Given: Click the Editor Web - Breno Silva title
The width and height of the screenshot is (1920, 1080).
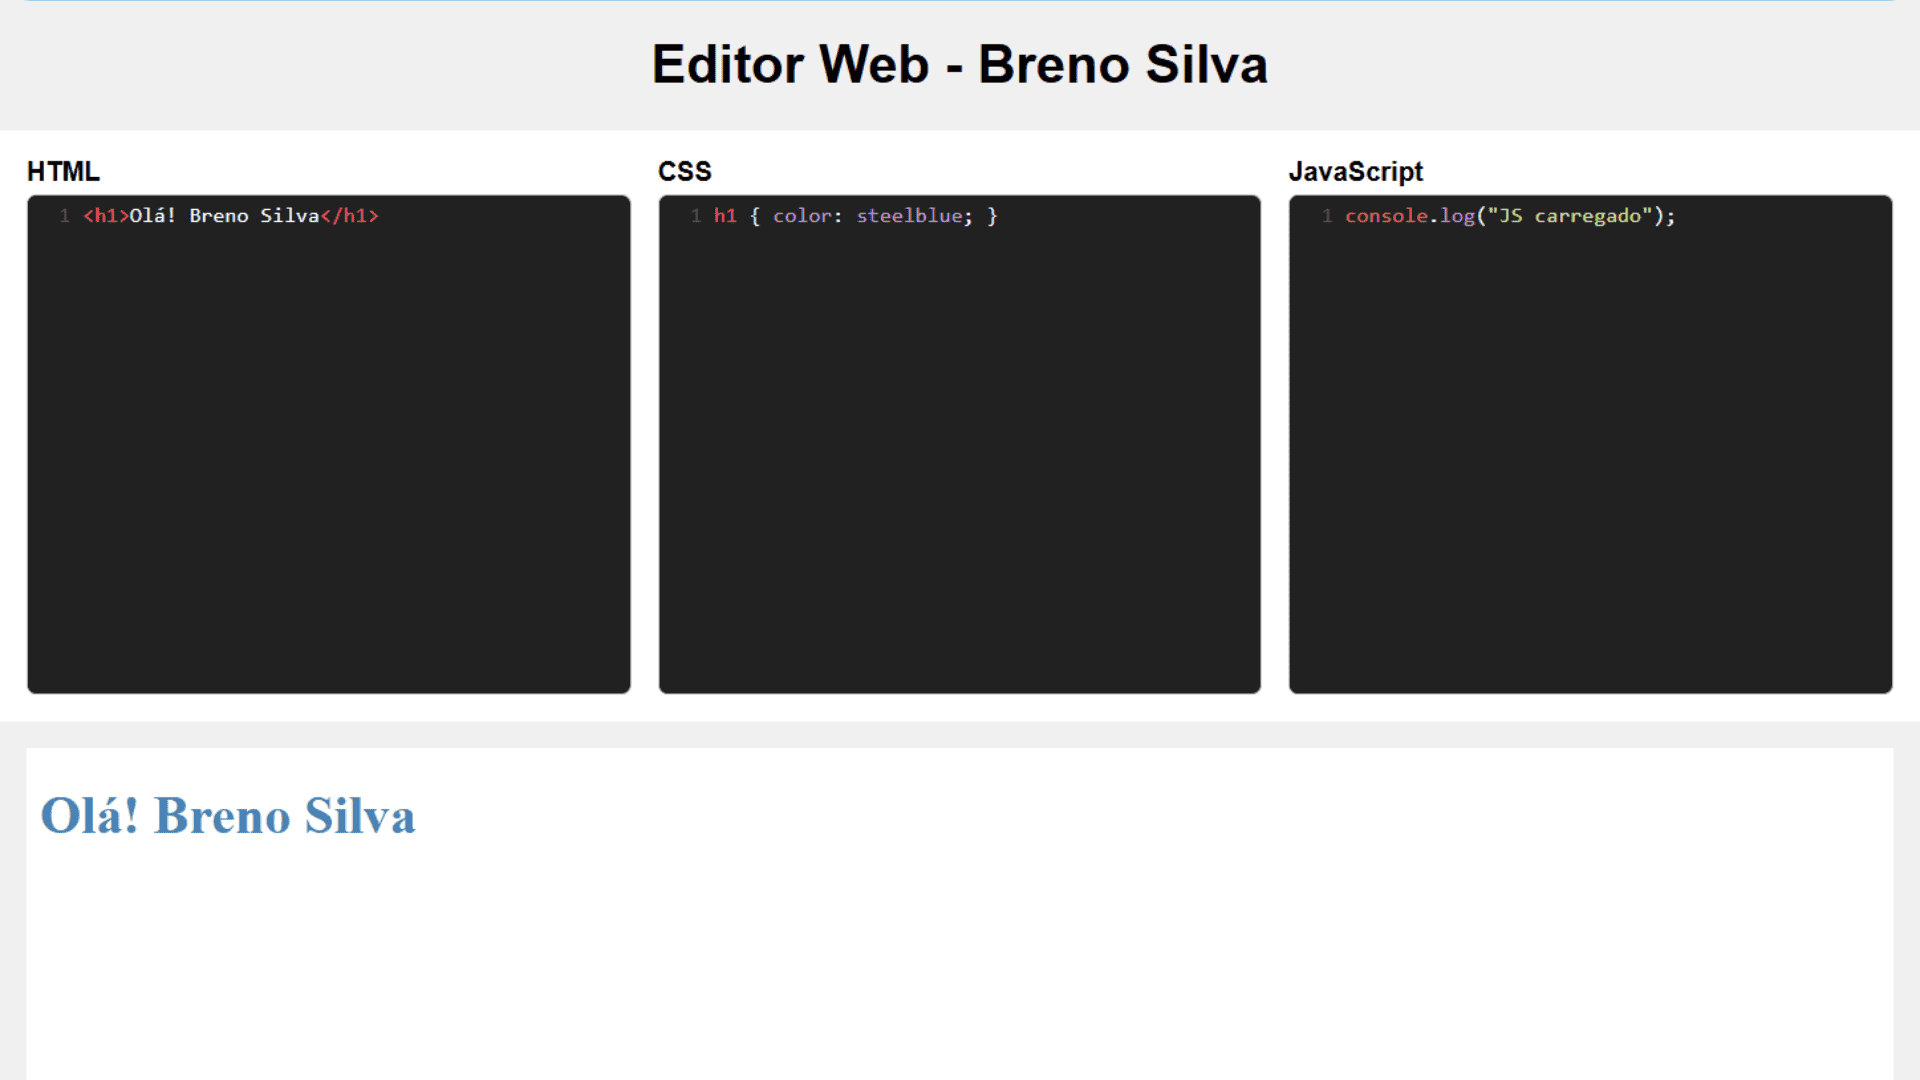Looking at the screenshot, I should click(x=960, y=65).
